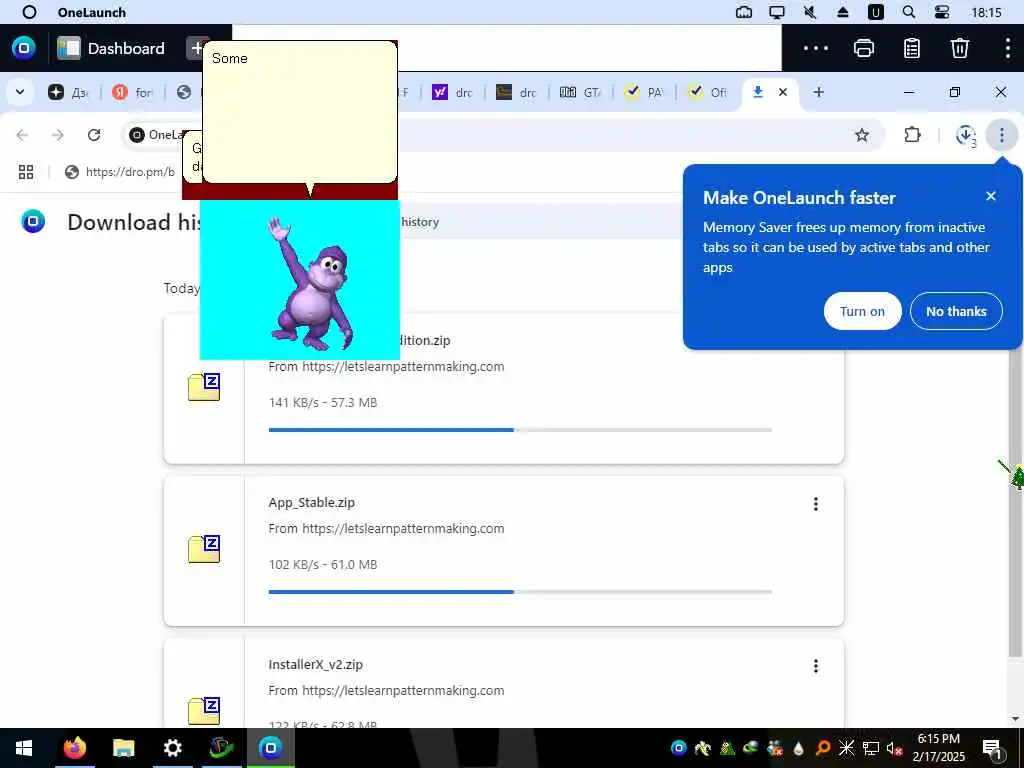Bookmark this page with the star
This screenshot has width=1024, height=768.
(862, 135)
